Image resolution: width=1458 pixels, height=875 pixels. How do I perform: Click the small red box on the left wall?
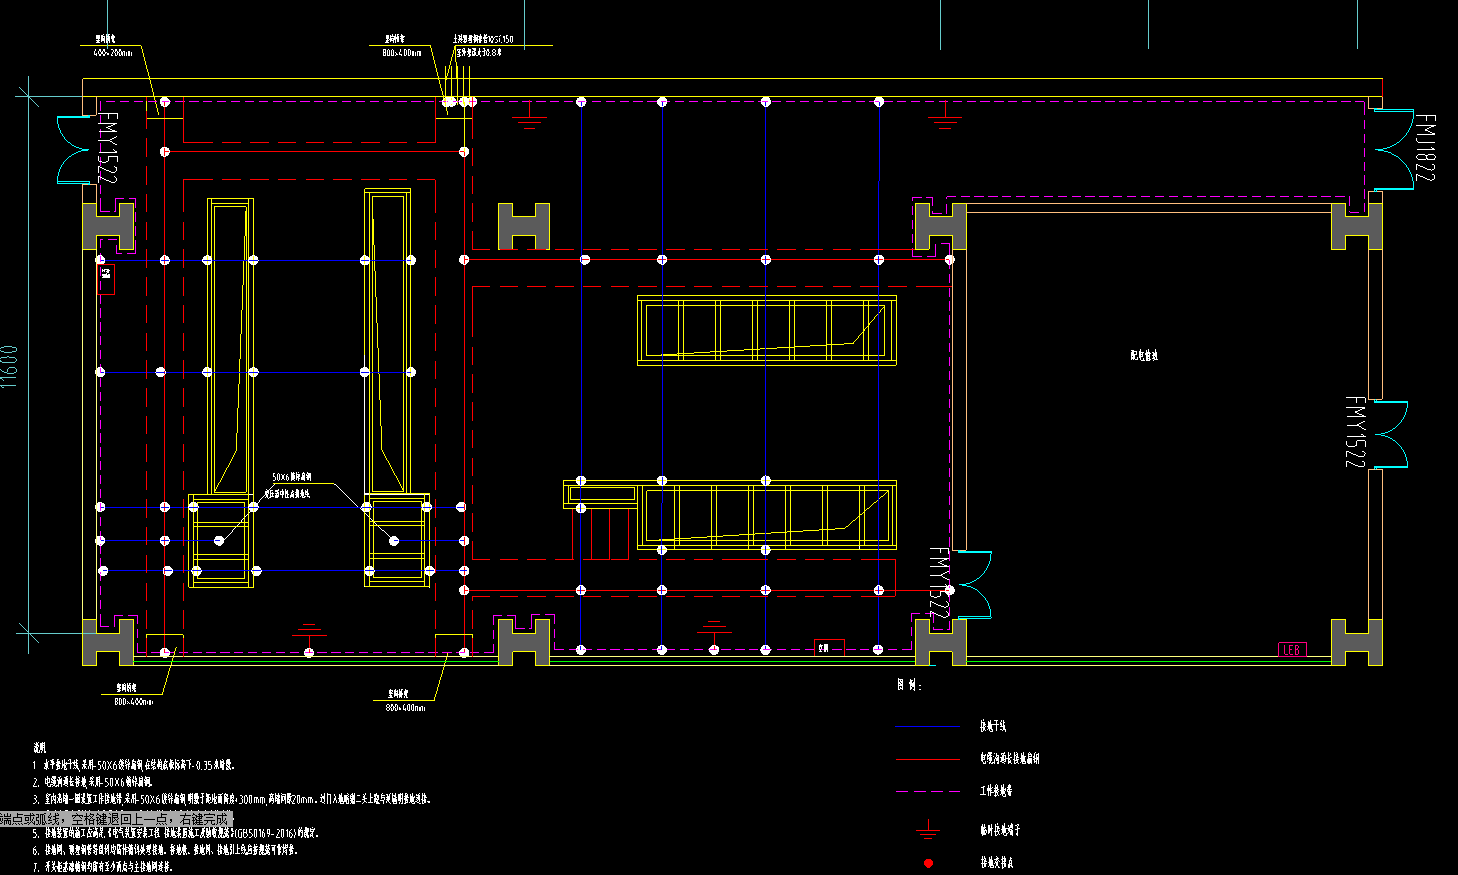pos(106,279)
